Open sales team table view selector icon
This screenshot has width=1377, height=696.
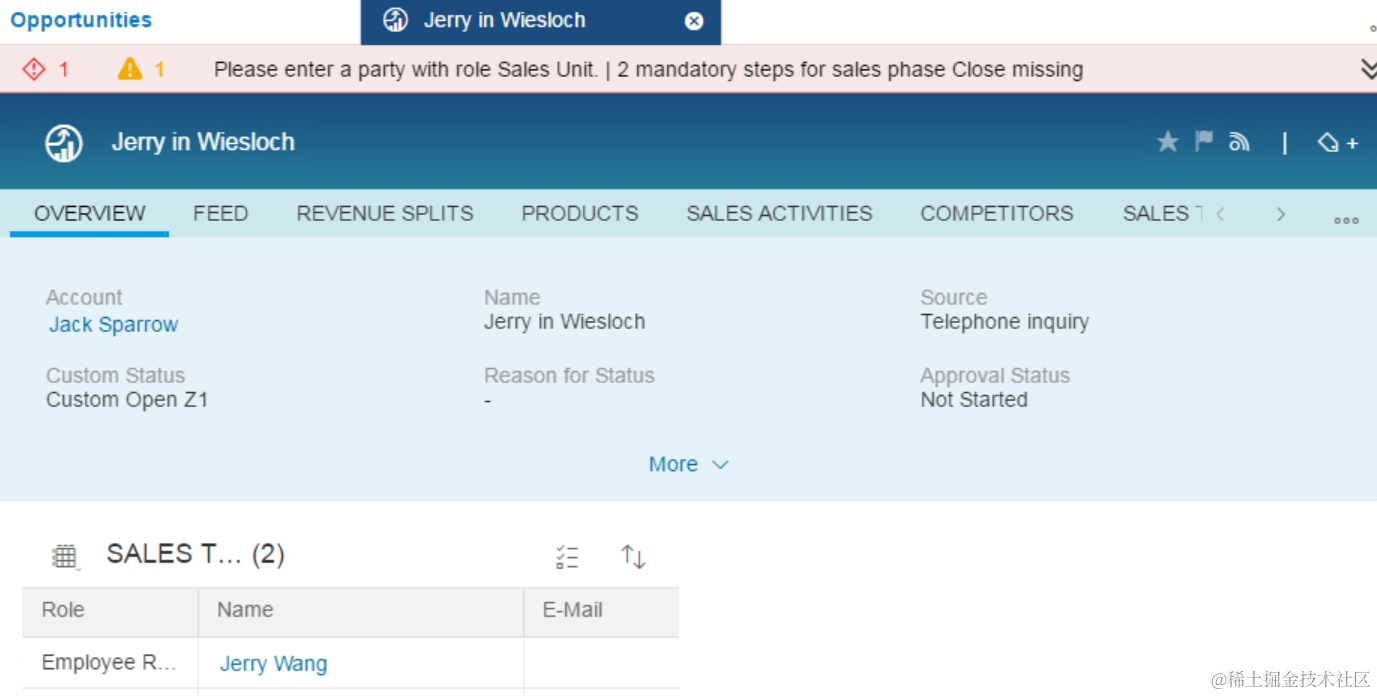click(65, 557)
